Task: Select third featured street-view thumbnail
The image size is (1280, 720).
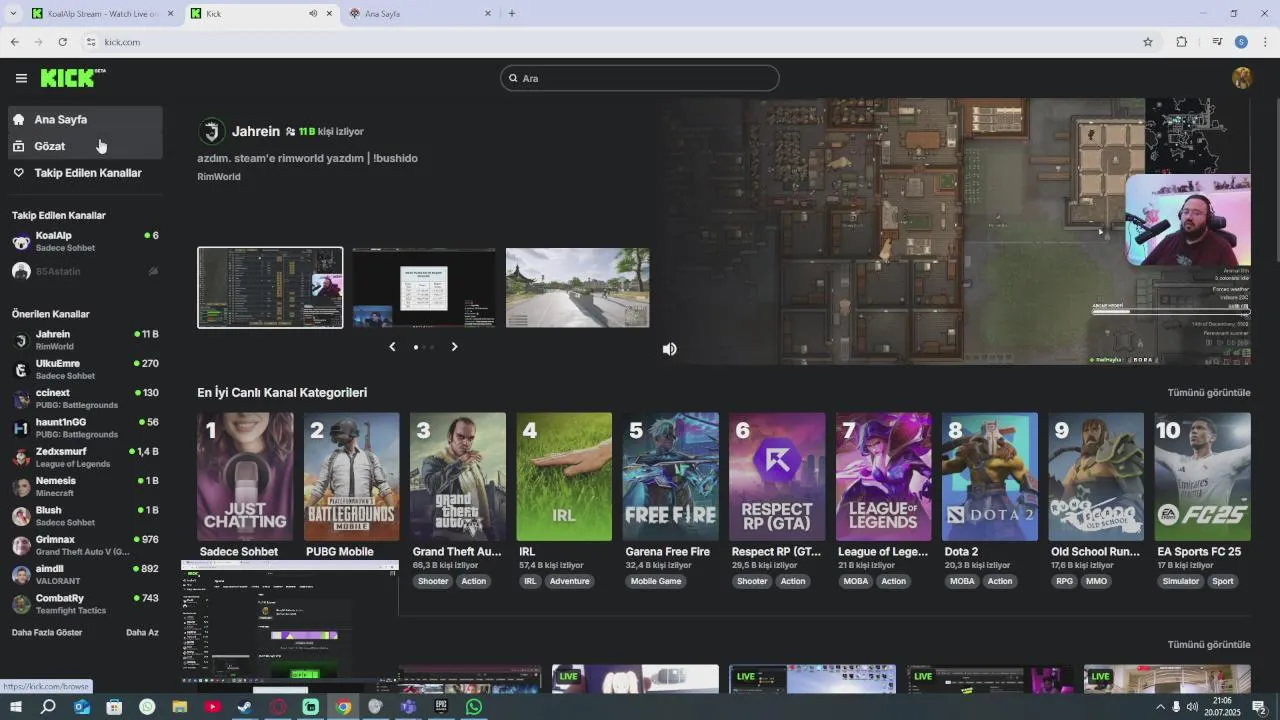Action: (x=578, y=288)
